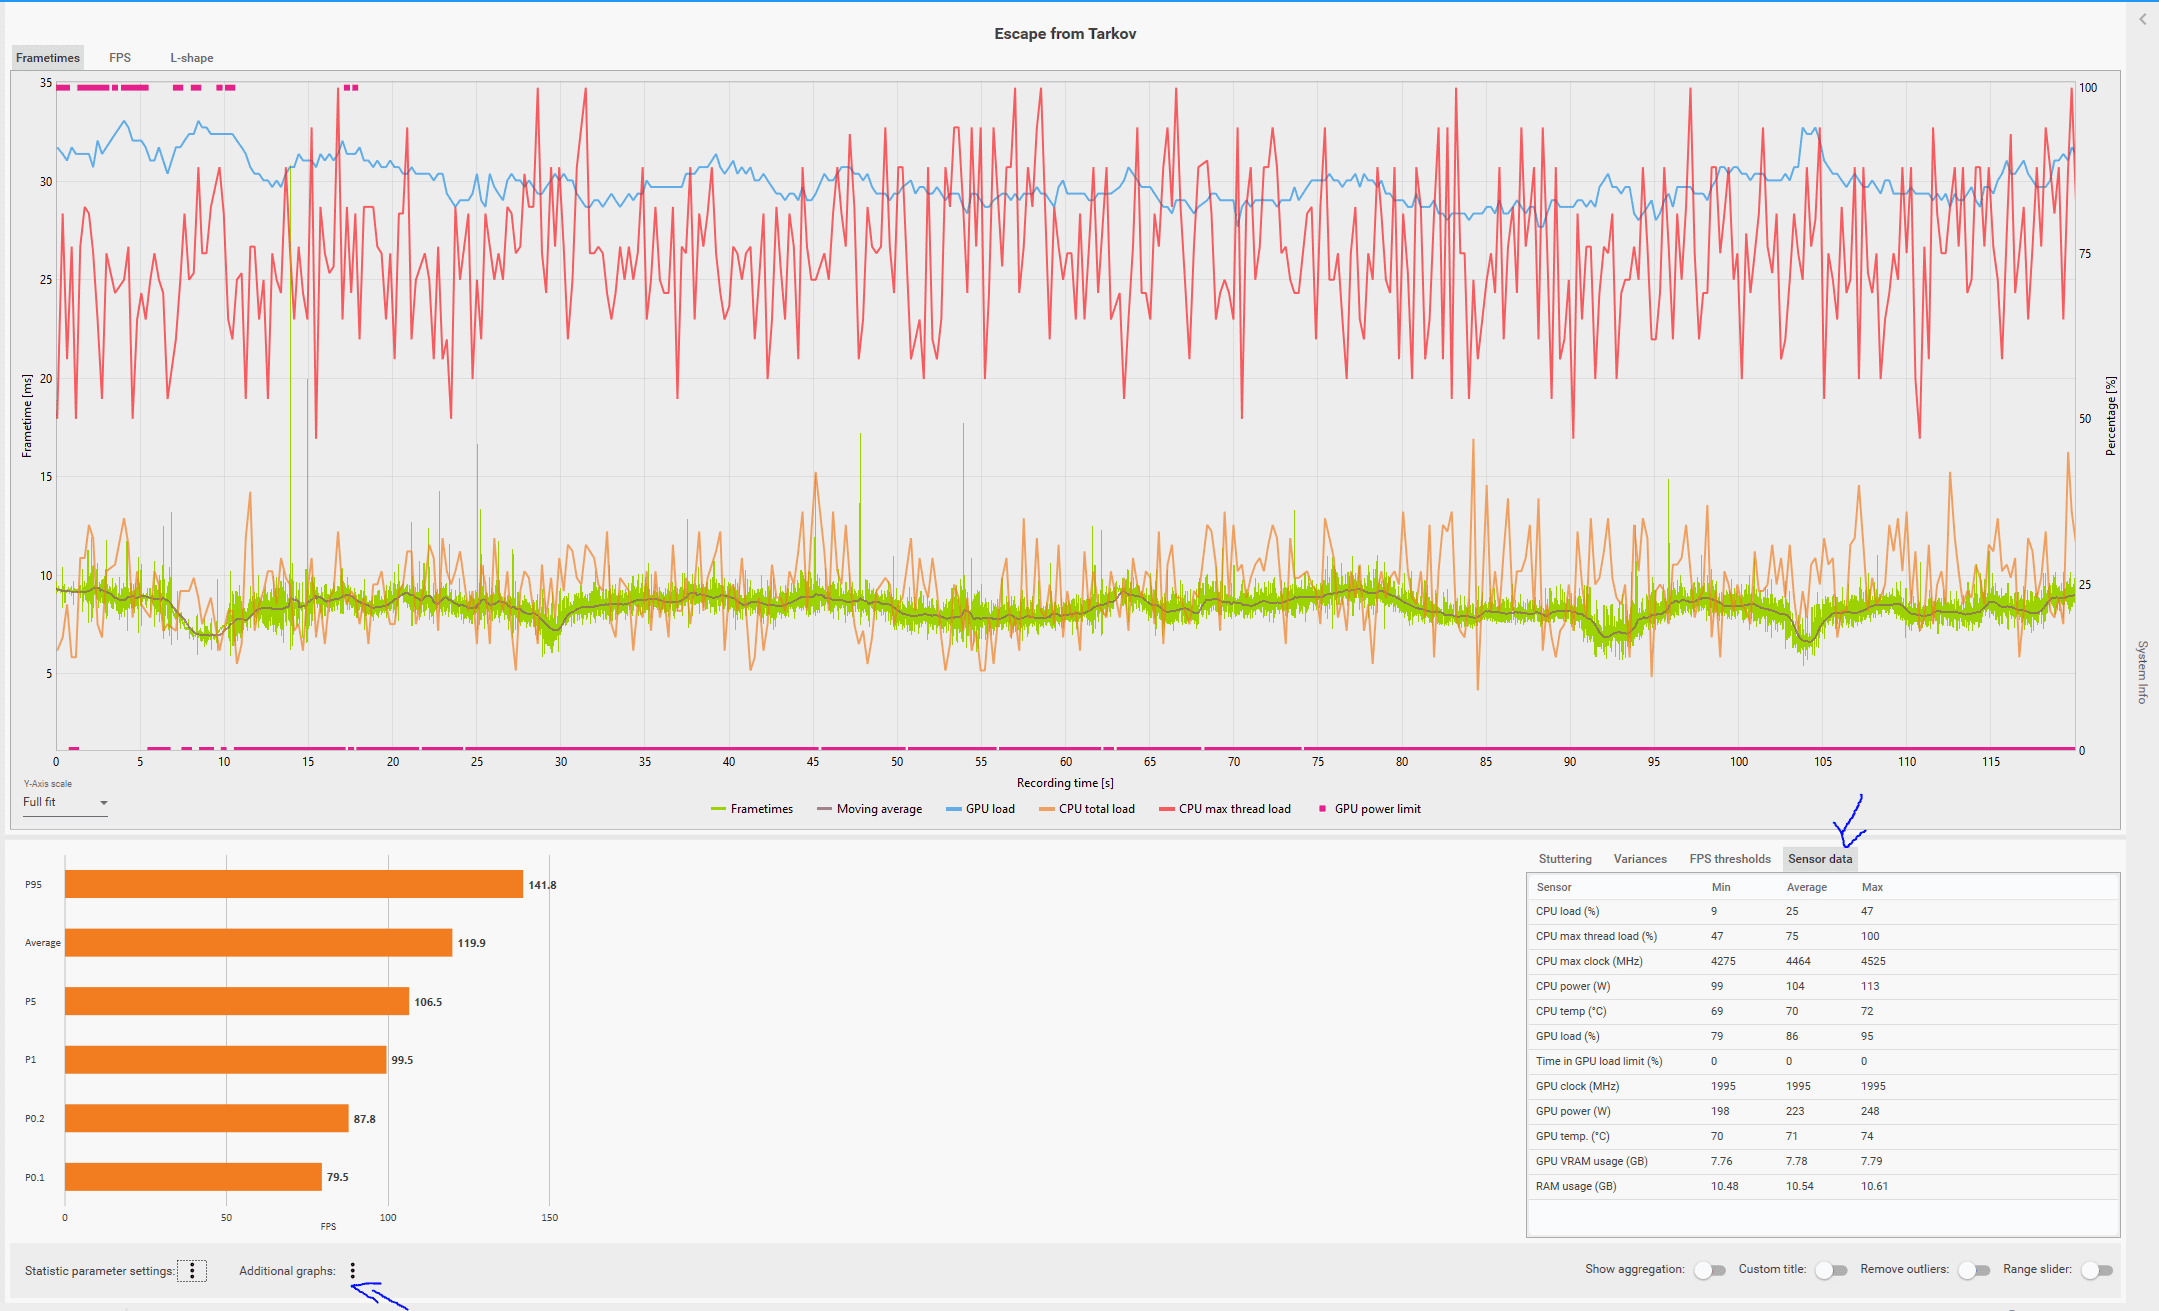Open Statistic parameter settings three-dot menu
Screen dimensions: 2159x1311
(x=192, y=1271)
